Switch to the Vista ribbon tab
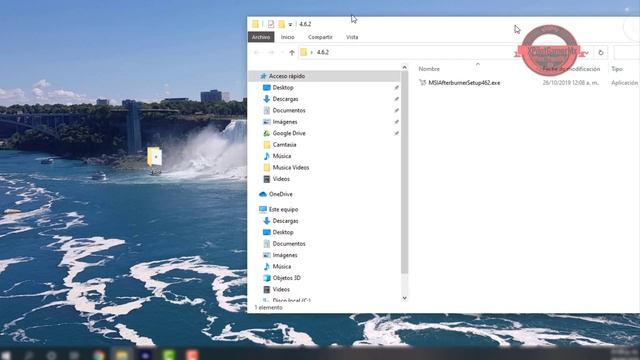Image resolution: width=640 pixels, height=360 pixels. pyautogui.click(x=352, y=37)
